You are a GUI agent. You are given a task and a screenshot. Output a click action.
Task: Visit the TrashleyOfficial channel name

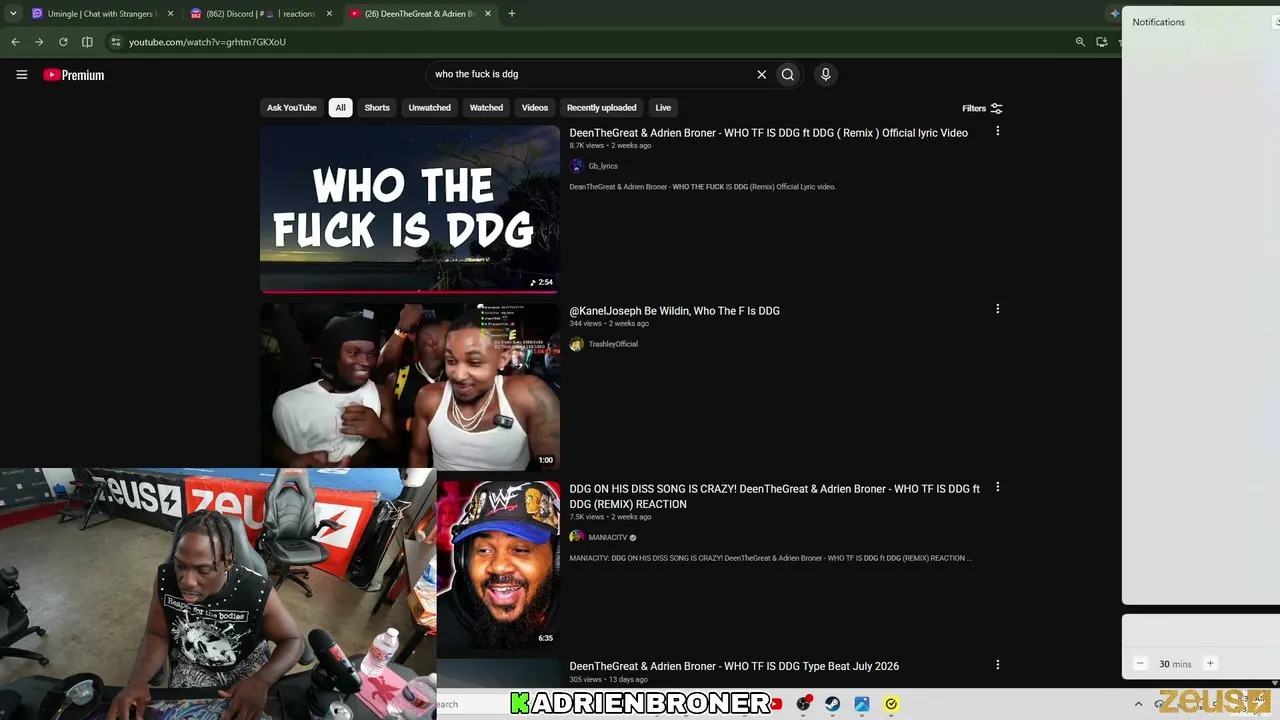613,344
